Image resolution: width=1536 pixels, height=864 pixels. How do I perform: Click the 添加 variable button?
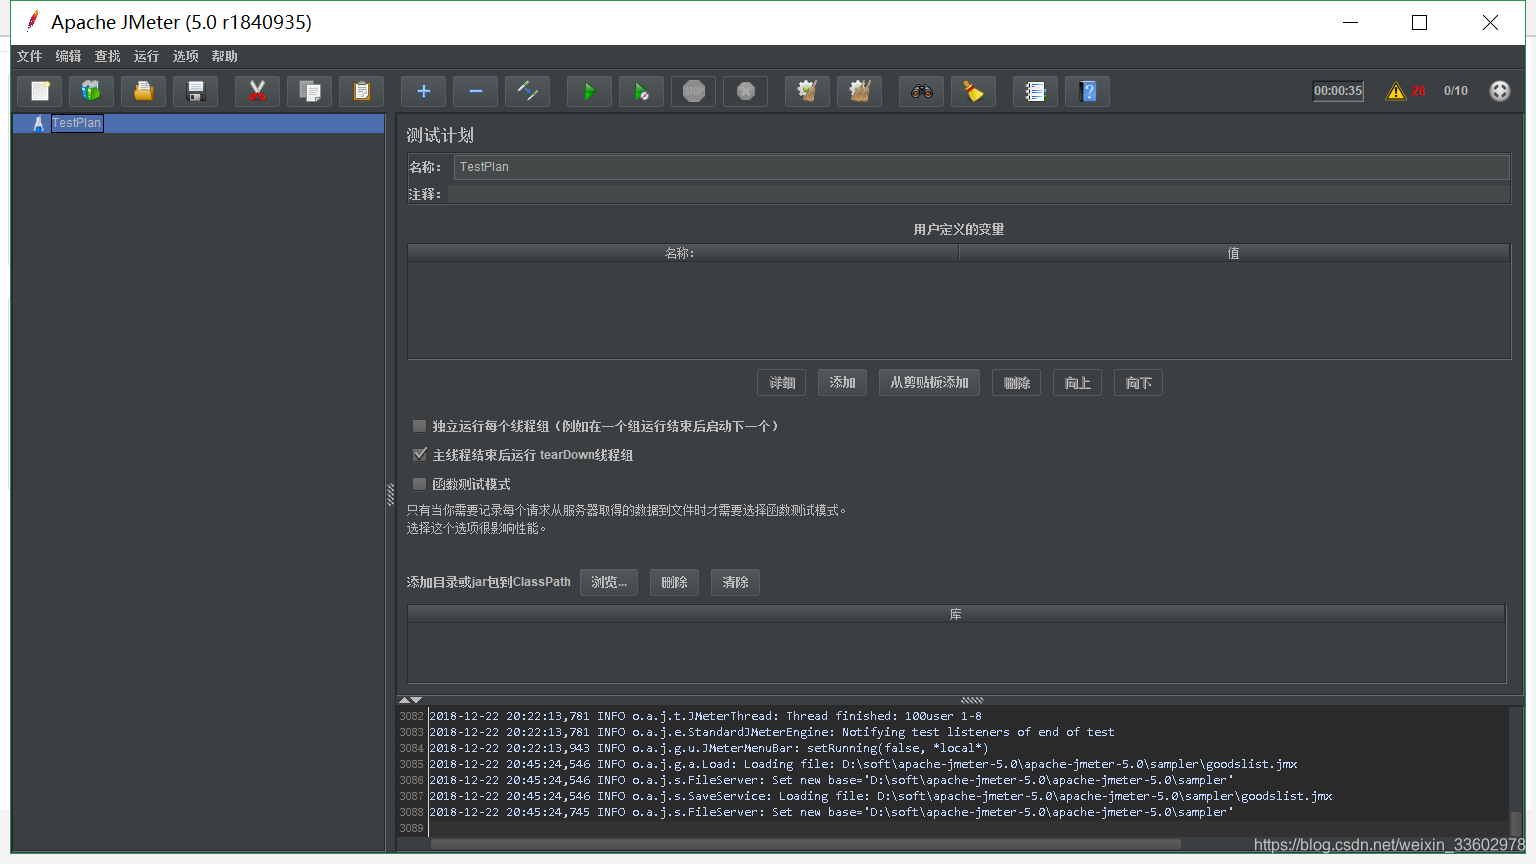(842, 383)
